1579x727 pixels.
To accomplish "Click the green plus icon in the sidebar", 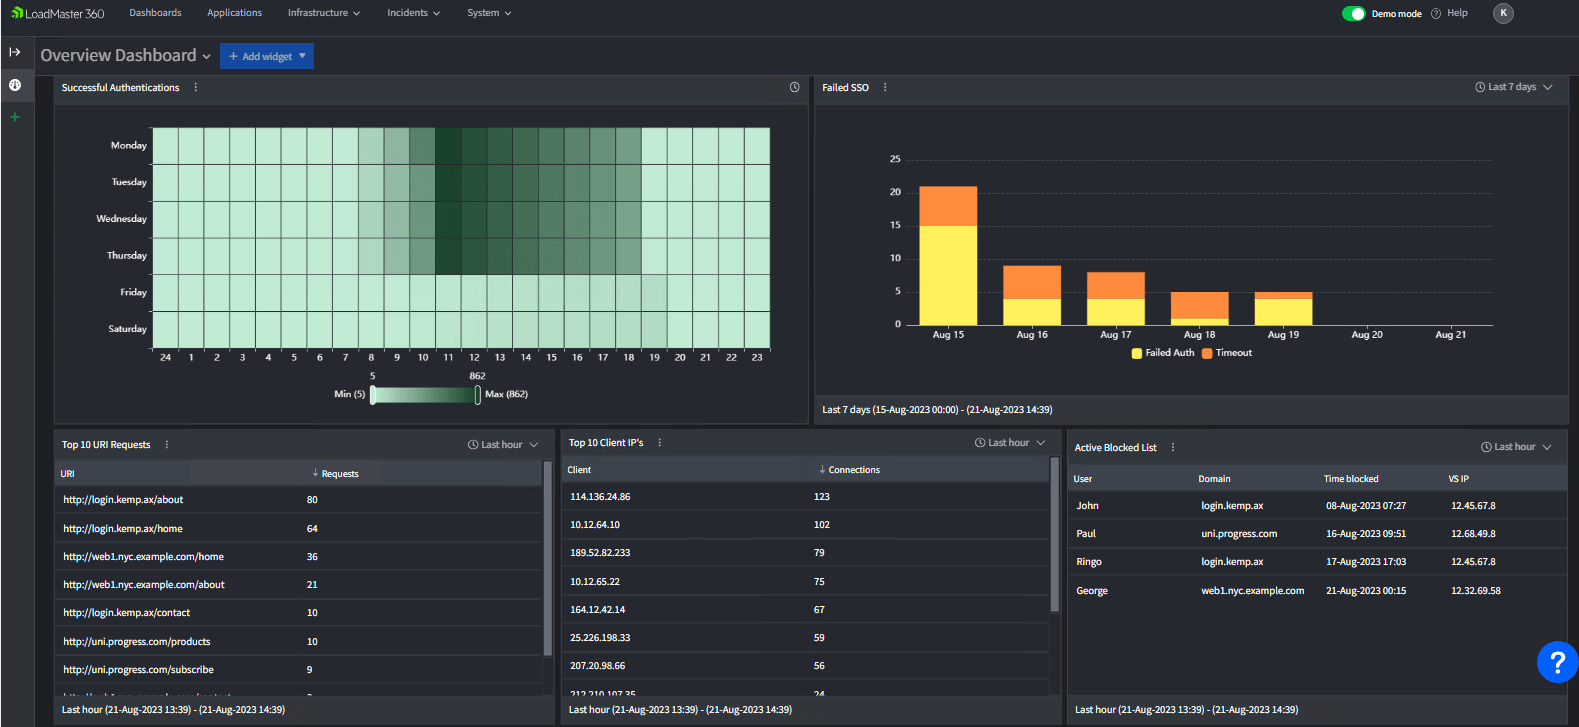I will point(15,117).
